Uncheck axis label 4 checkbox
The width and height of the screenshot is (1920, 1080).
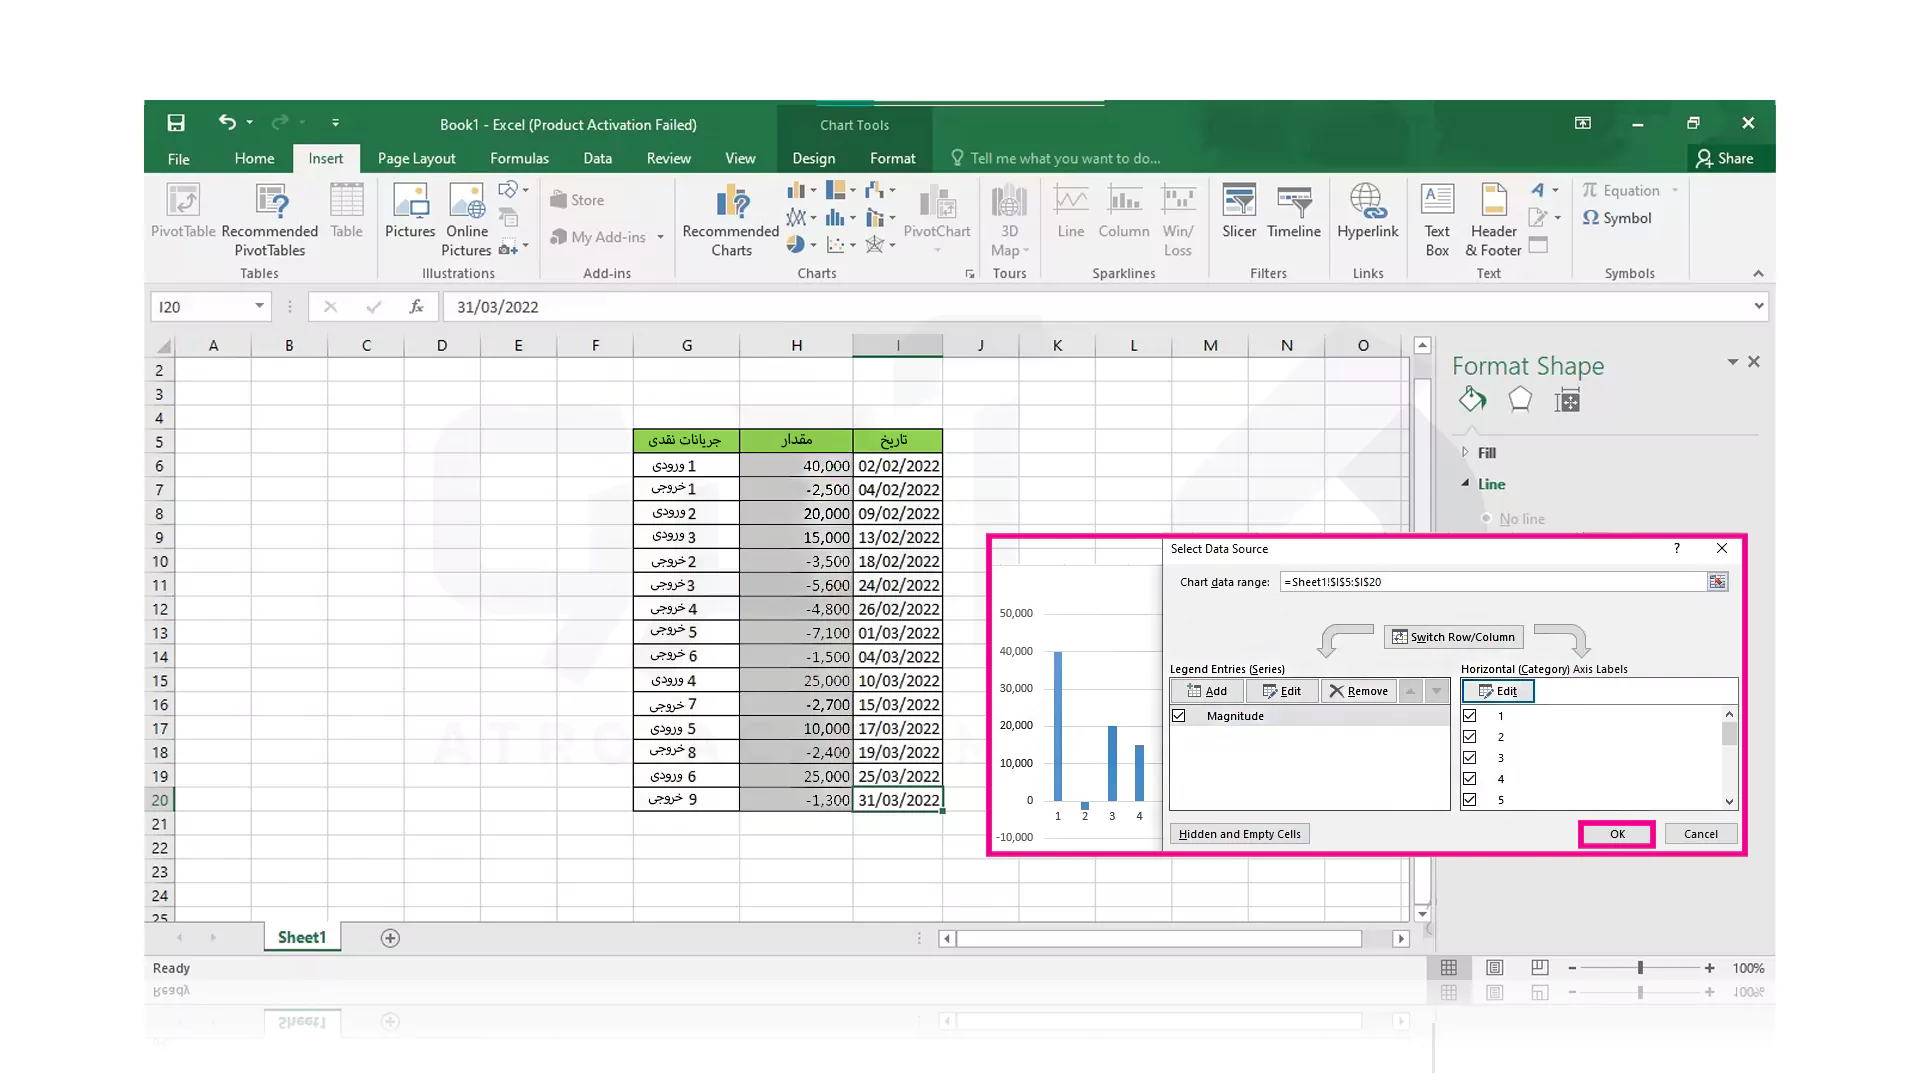click(x=1470, y=779)
